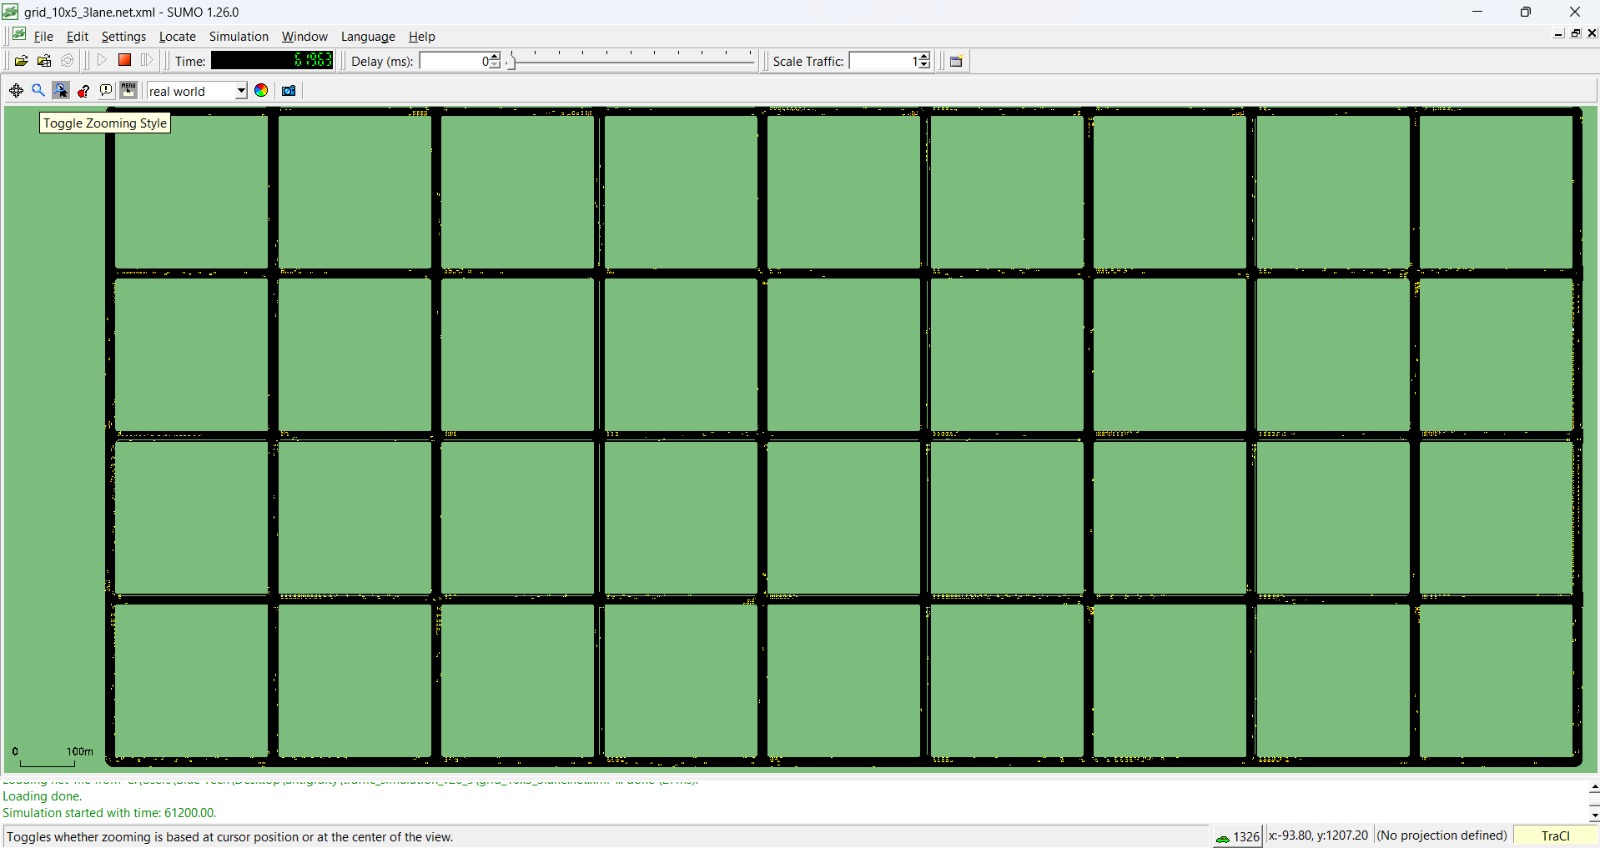
Task: Click the Scale Traffic input field
Action: coord(883,61)
